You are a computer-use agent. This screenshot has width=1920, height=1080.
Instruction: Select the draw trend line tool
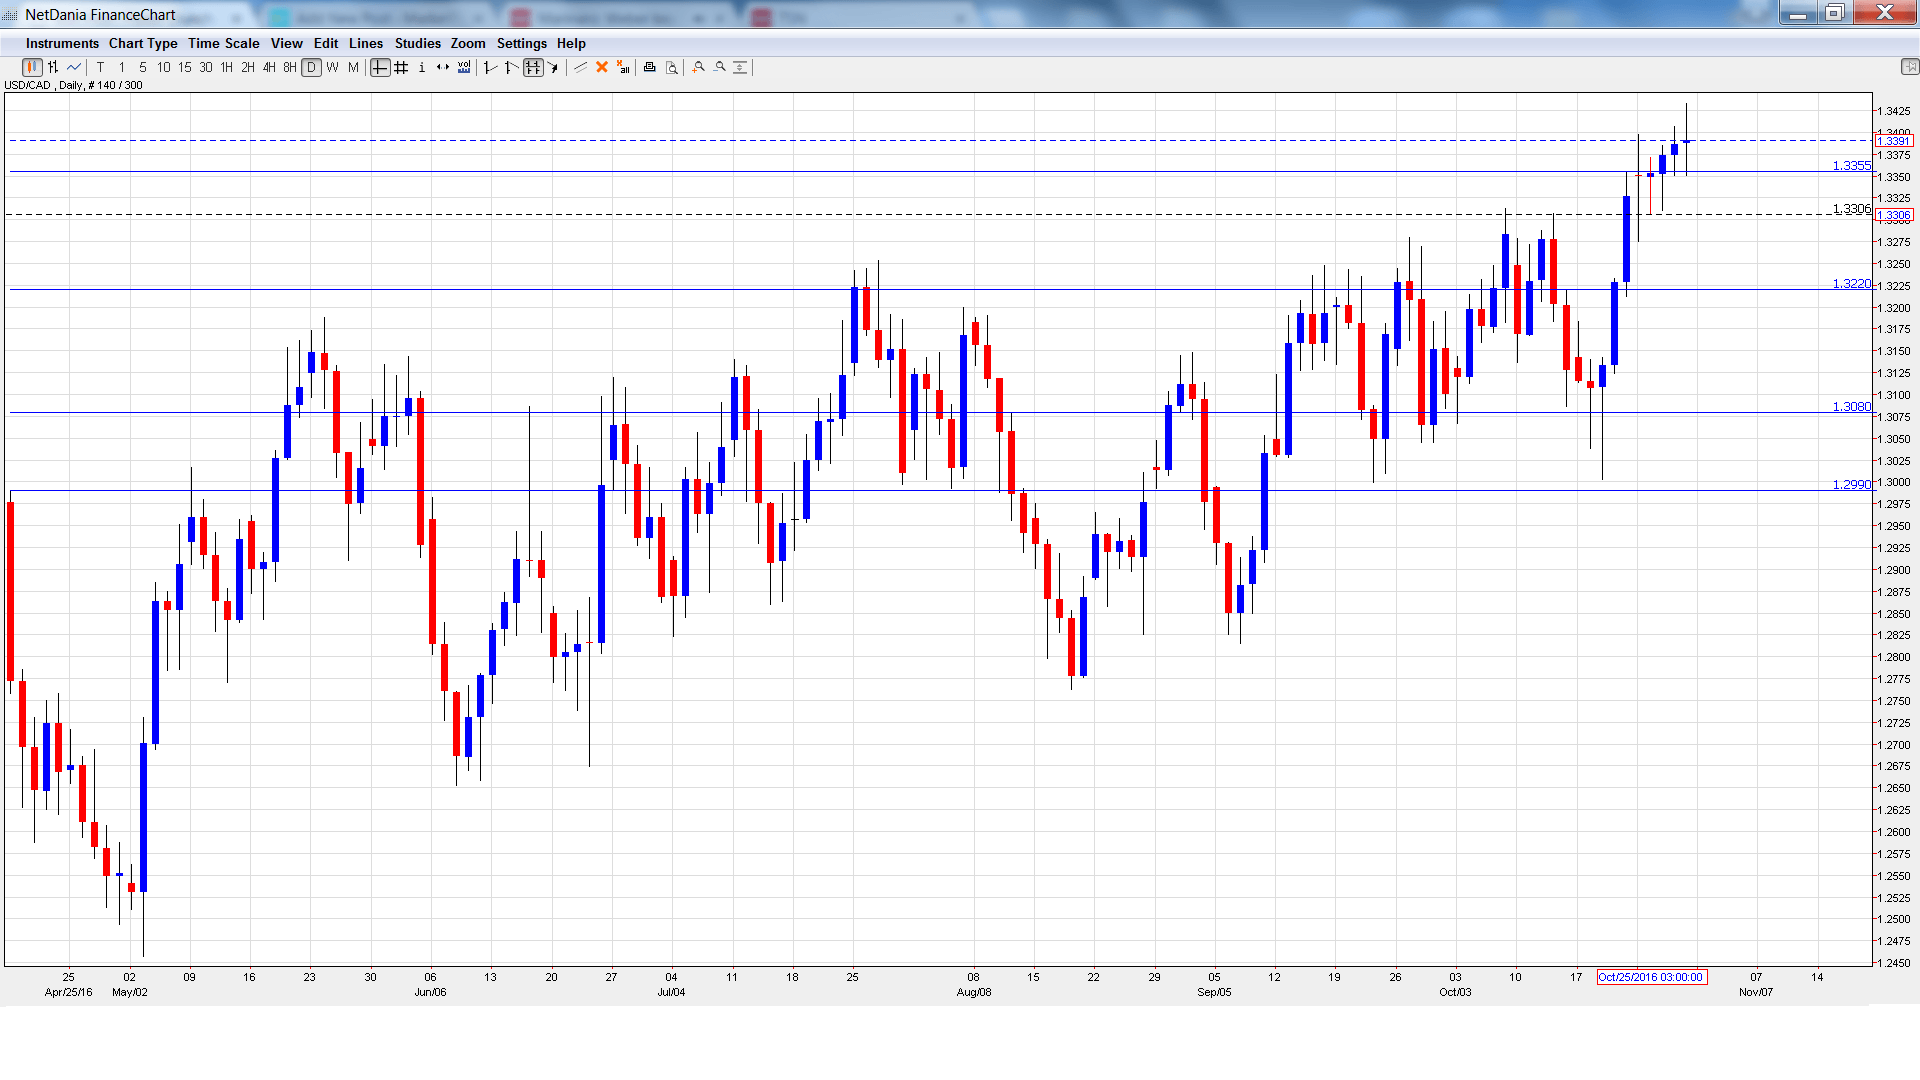580,67
